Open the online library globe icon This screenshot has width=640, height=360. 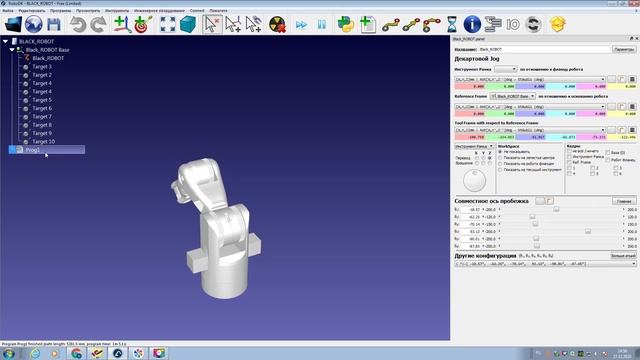click(33, 24)
